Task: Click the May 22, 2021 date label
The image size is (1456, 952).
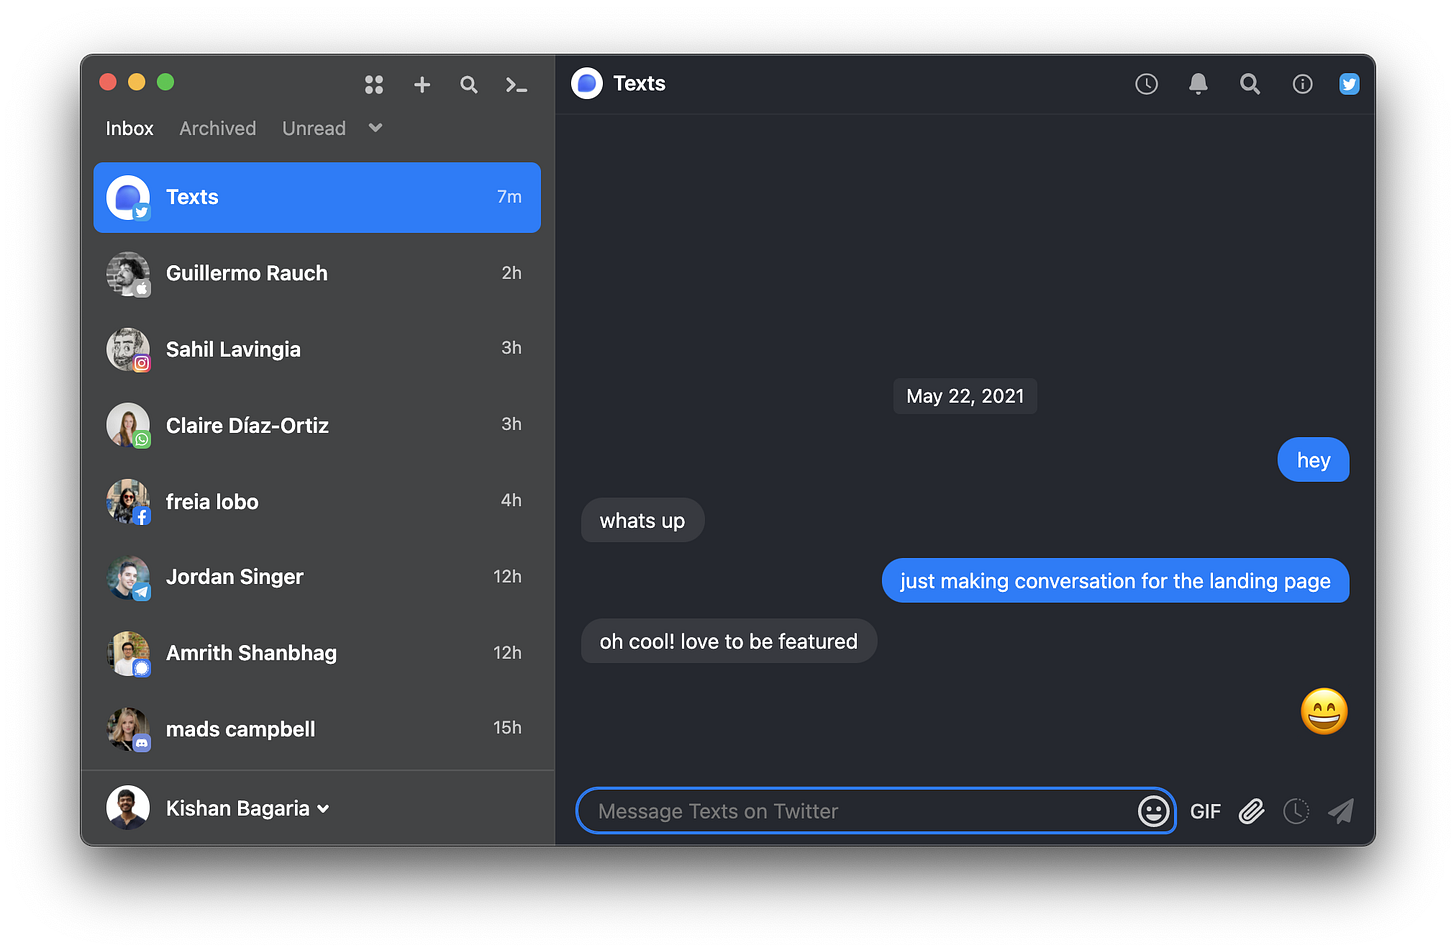Action: pyautogui.click(x=965, y=396)
